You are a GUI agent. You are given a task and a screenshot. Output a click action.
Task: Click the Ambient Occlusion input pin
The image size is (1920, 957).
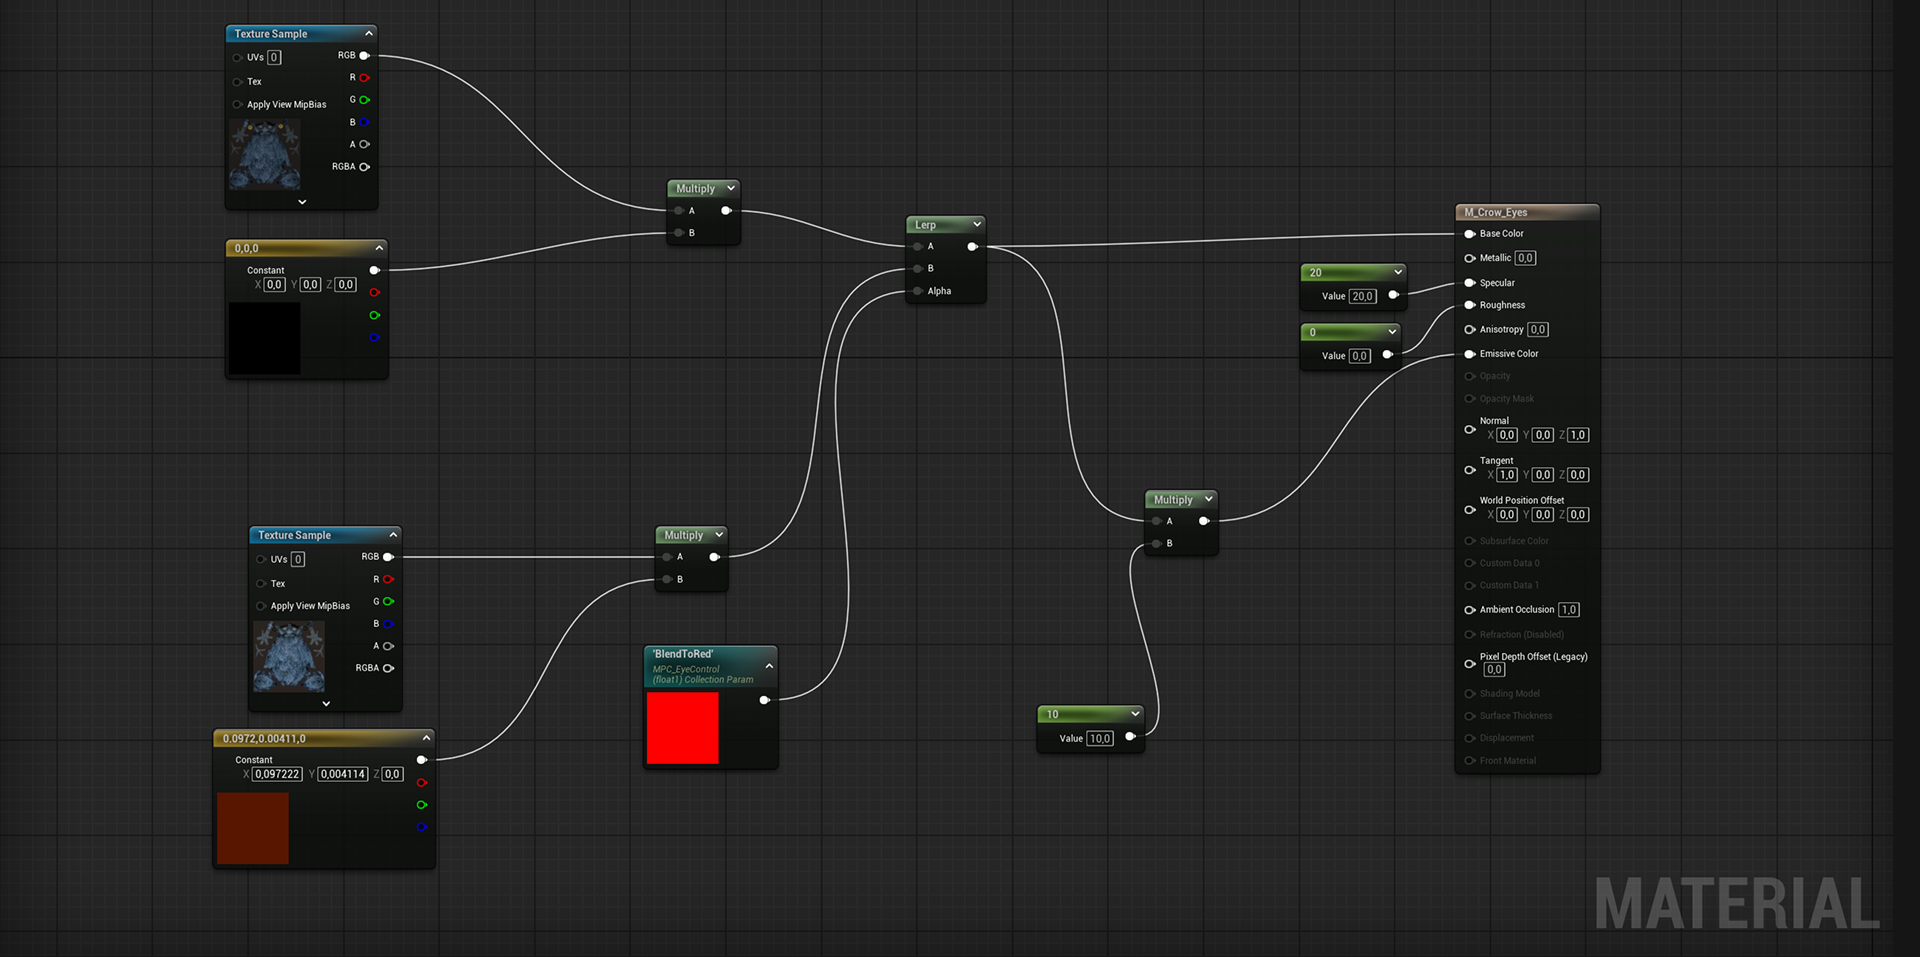click(x=1469, y=610)
